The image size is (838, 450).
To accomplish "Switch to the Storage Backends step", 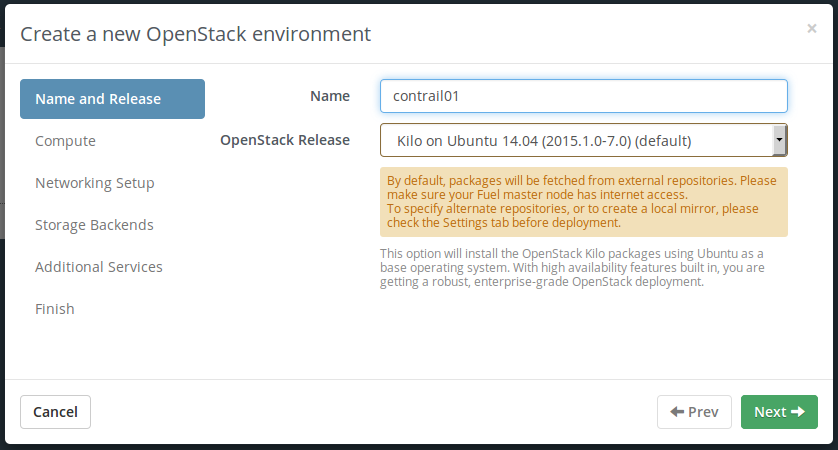I will [x=94, y=225].
